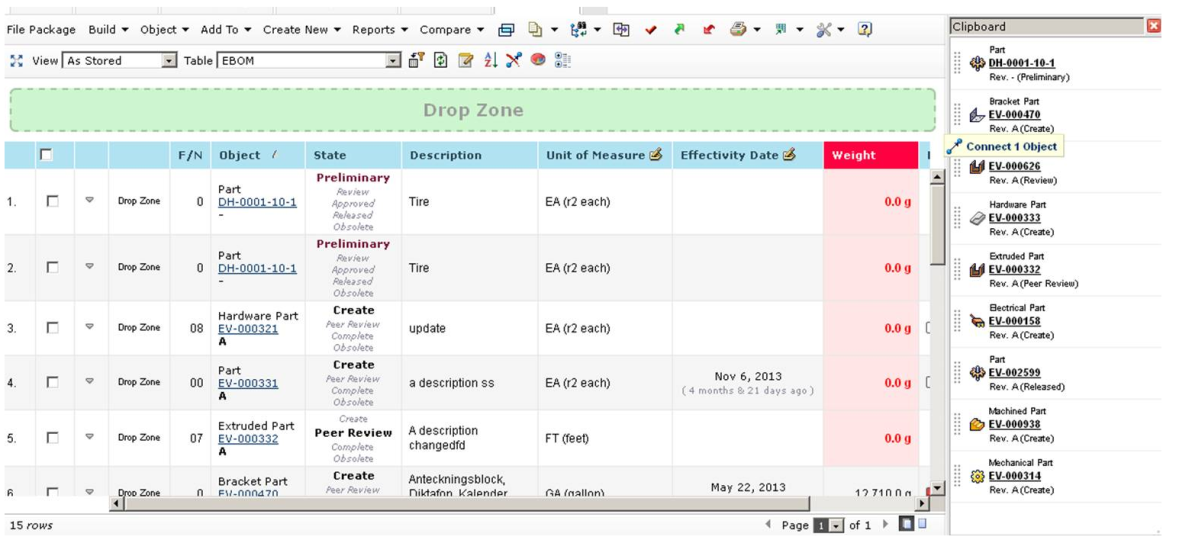The width and height of the screenshot is (1179, 543).
Task: Expand the row 3 action arrow
Action: 90,327
